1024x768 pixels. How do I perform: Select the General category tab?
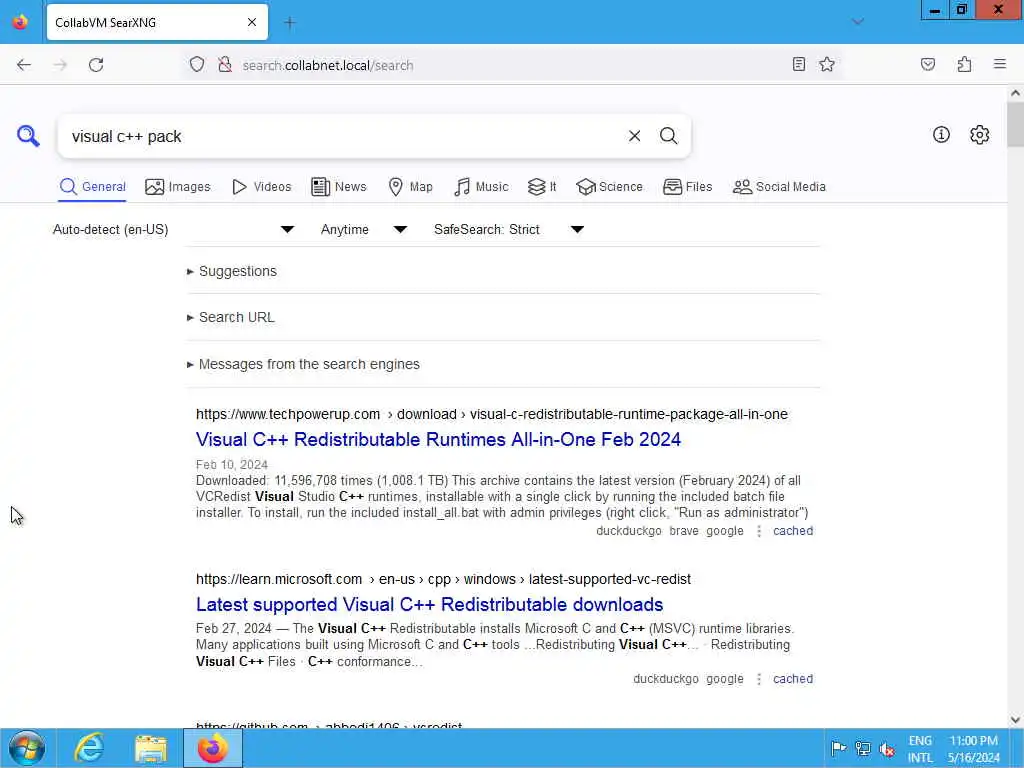tap(92, 187)
